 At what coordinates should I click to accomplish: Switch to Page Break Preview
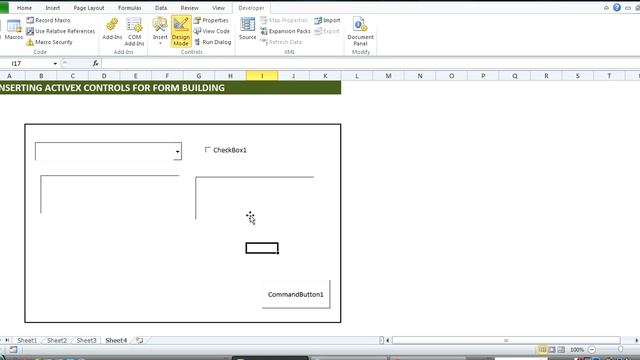click(561, 350)
